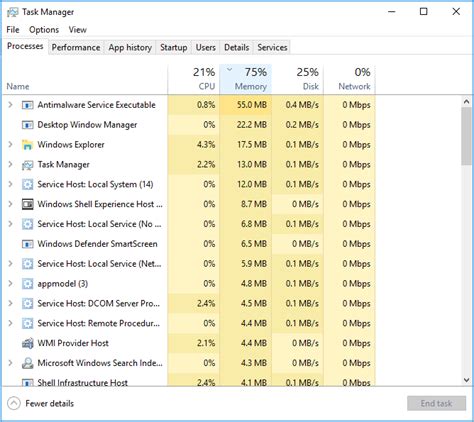This screenshot has width=474, height=422.
Task: Expand the Antimalware Service Executable entry
Action: (x=10, y=105)
